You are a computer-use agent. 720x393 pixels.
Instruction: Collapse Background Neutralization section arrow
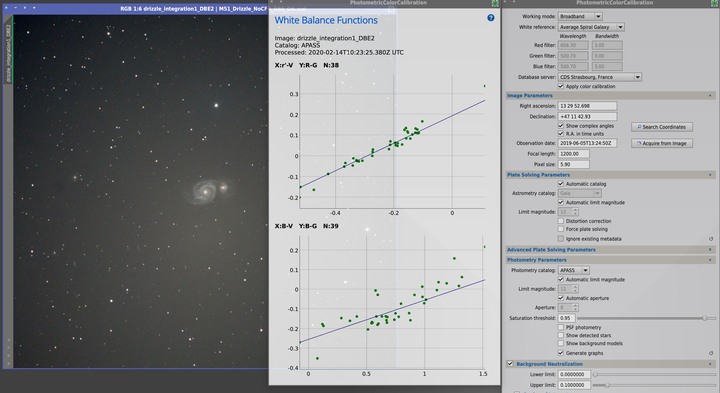click(710, 364)
